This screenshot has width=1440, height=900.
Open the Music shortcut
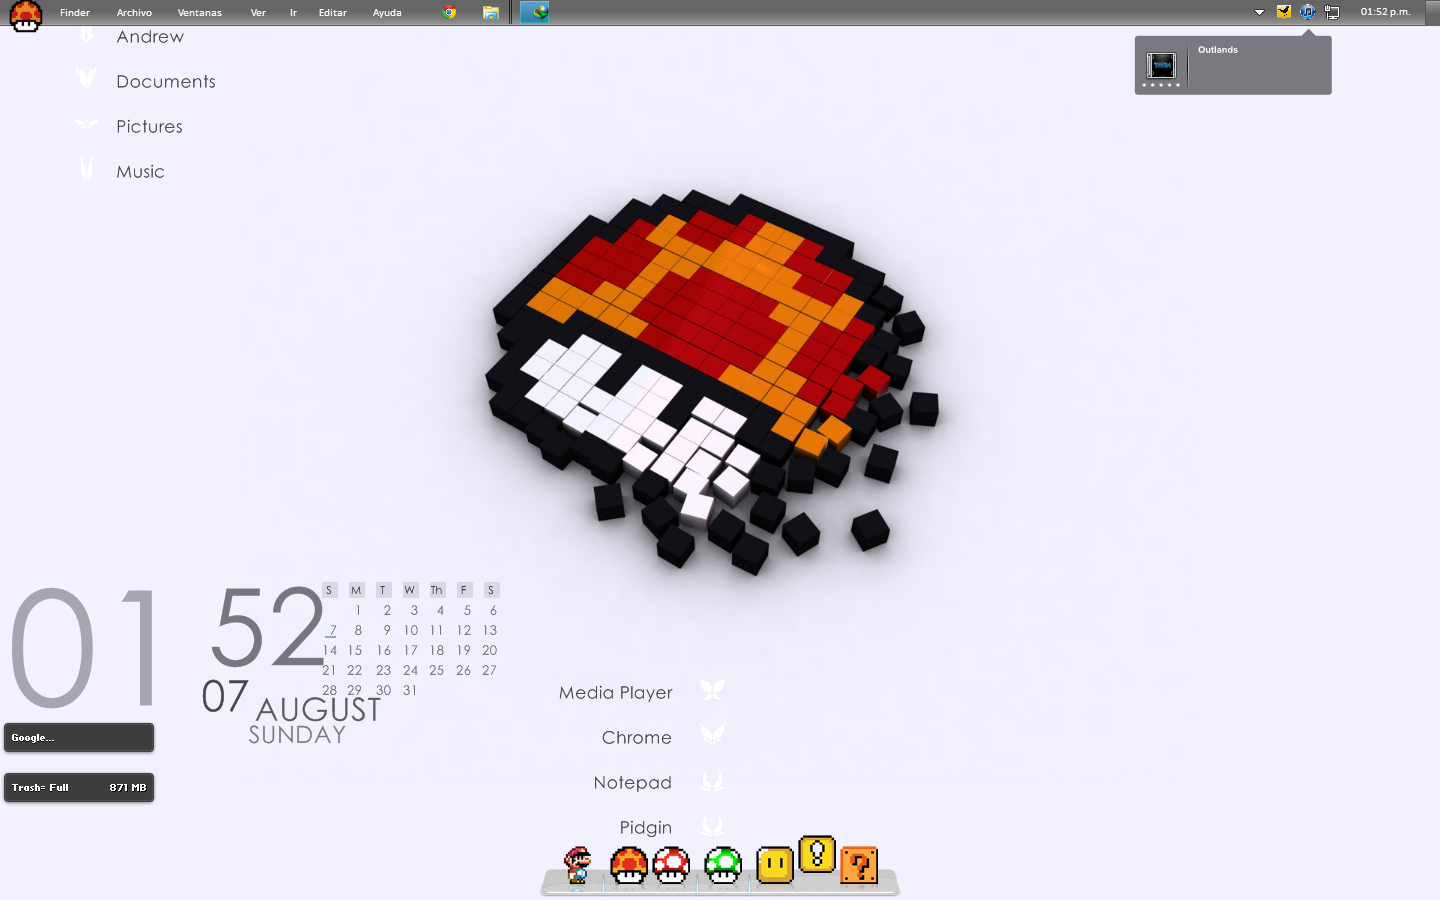(140, 171)
